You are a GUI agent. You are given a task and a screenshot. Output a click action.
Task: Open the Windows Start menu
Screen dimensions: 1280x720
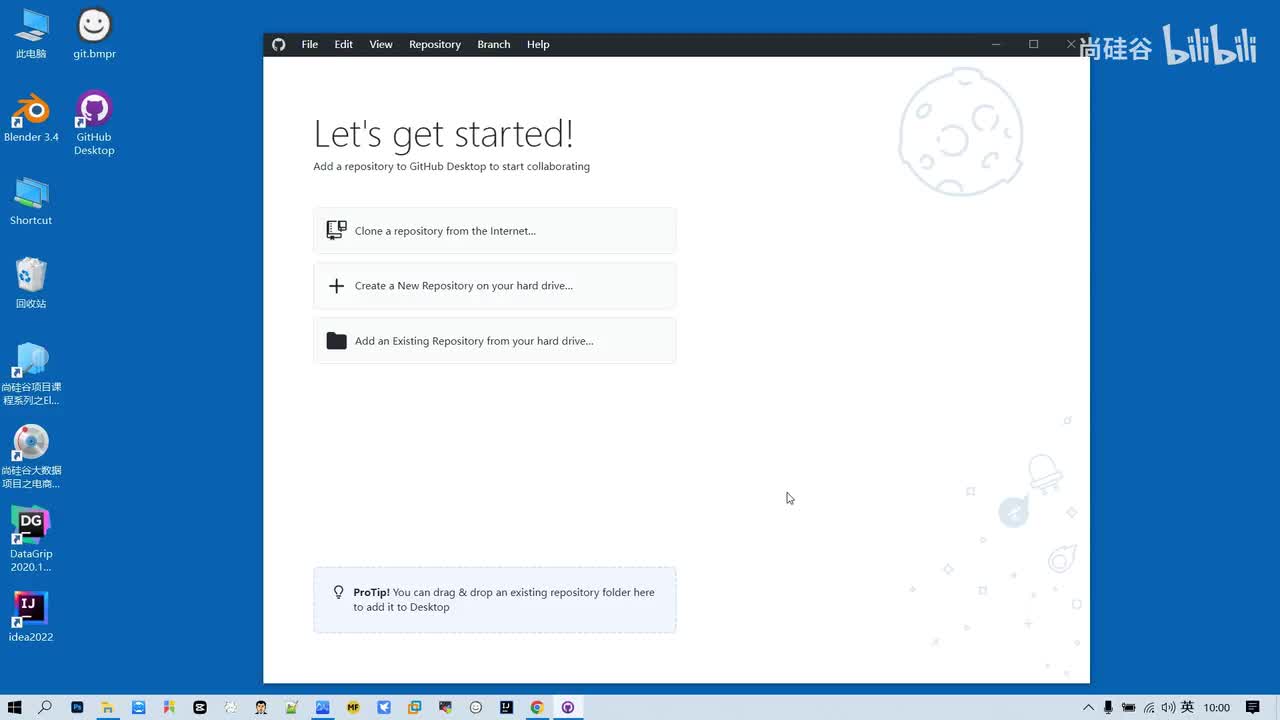point(14,707)
